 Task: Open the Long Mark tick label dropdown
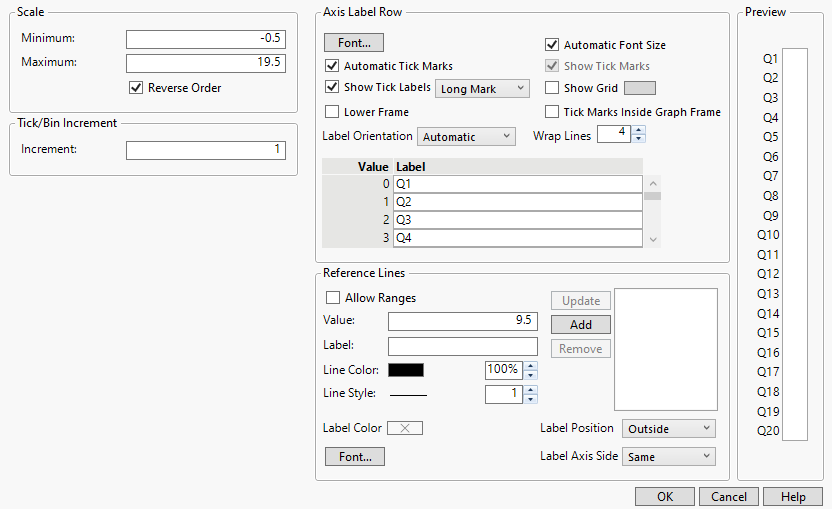(x=482, y=89)
